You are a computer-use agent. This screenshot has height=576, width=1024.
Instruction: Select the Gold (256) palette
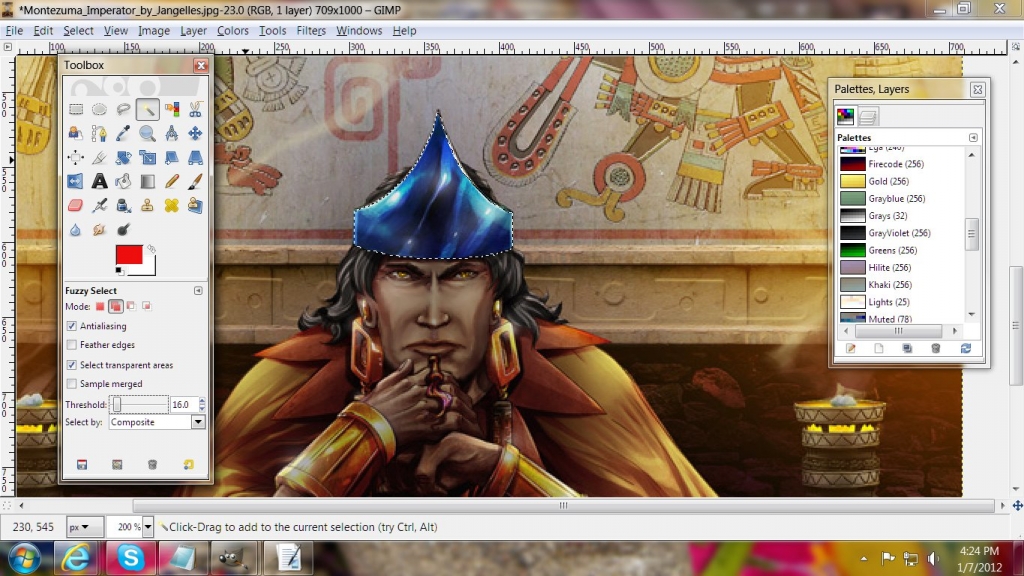[x=888, y=181]
